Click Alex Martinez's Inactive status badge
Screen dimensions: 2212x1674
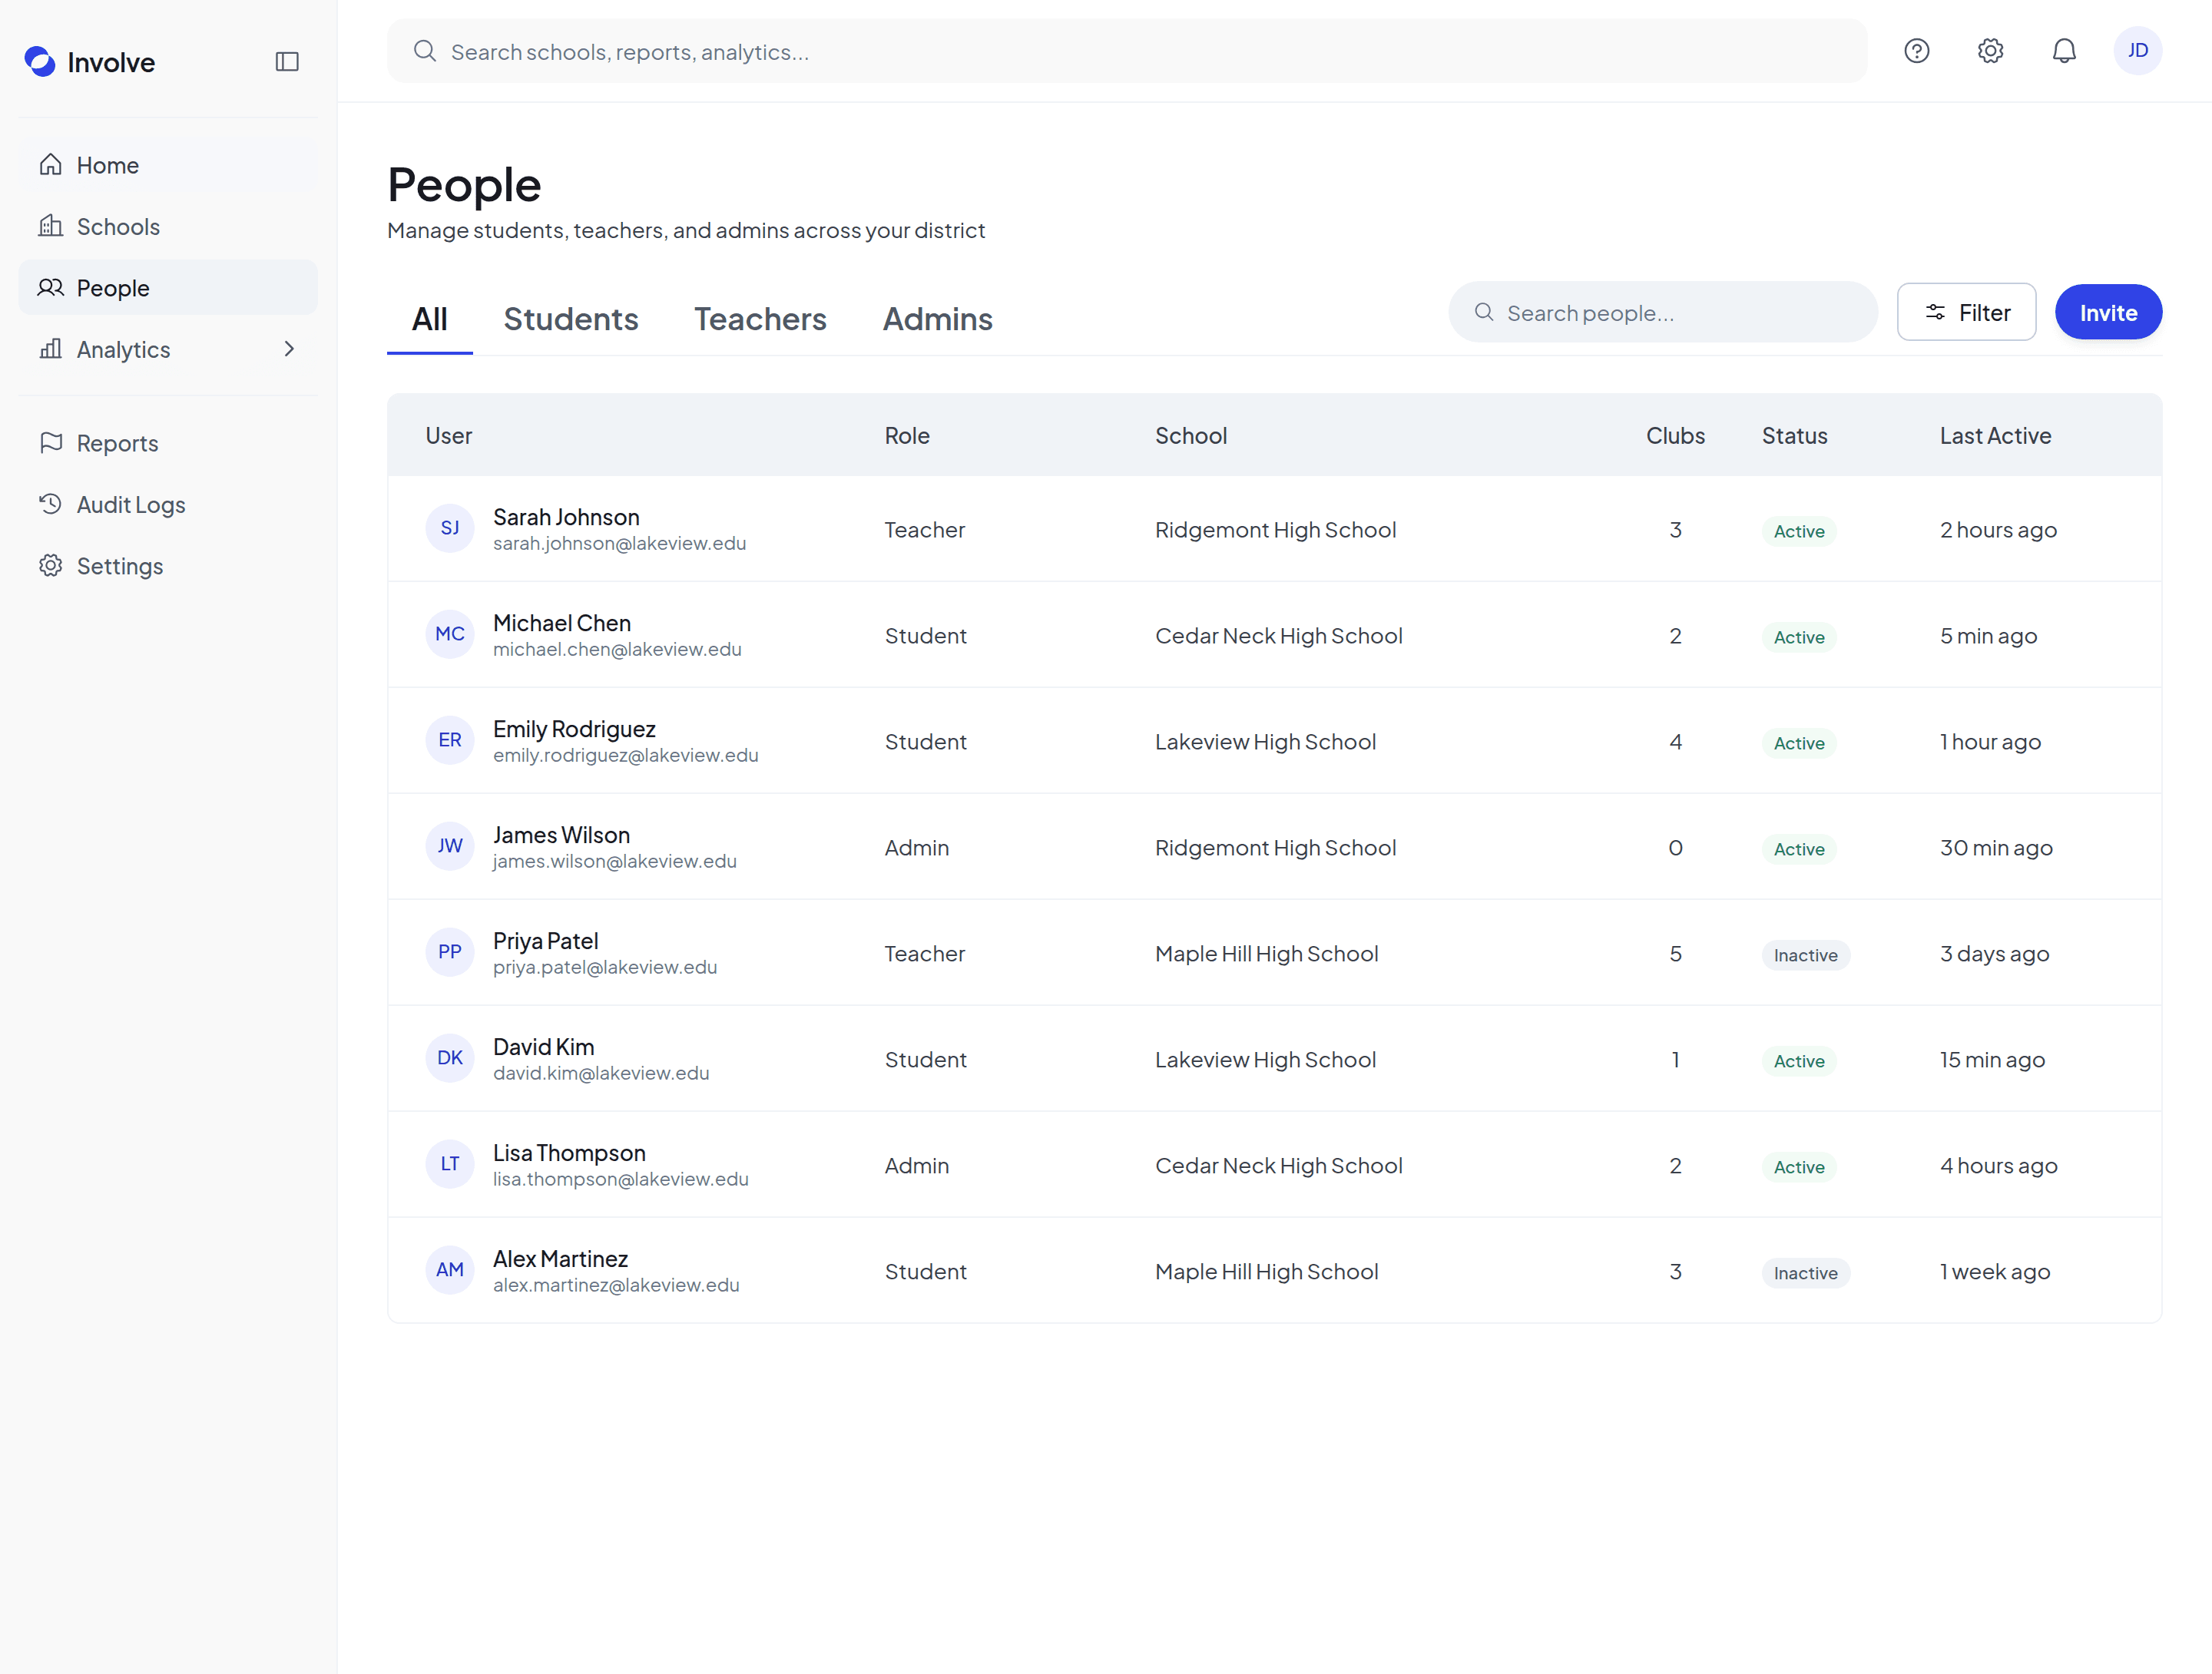(1805, 1273)
